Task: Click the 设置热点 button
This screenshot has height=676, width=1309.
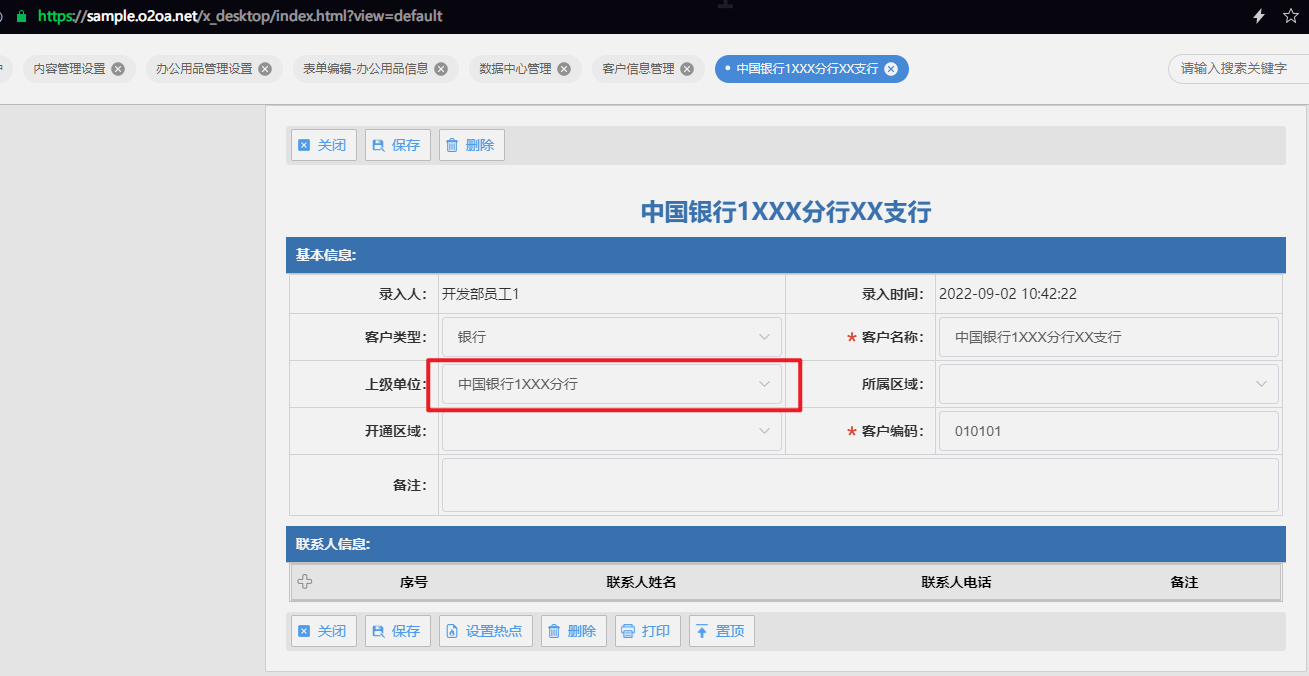Action: click(x=486, y=631)
